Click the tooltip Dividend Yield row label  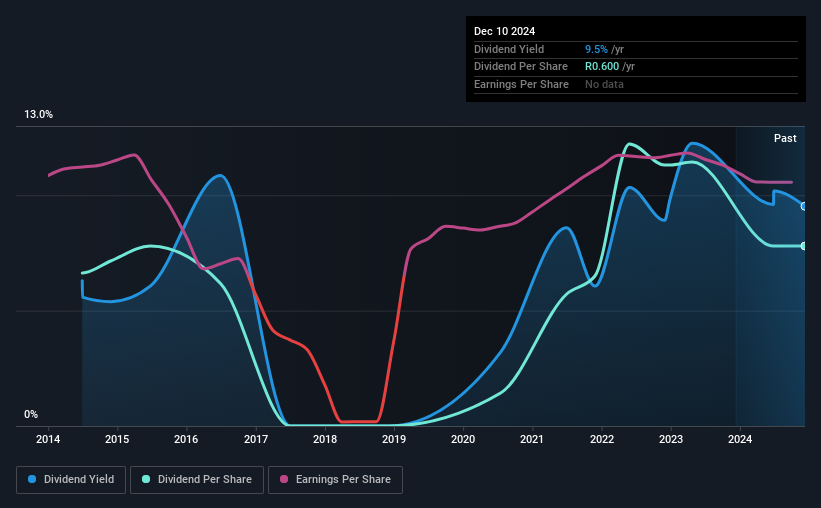pos(509,49)
